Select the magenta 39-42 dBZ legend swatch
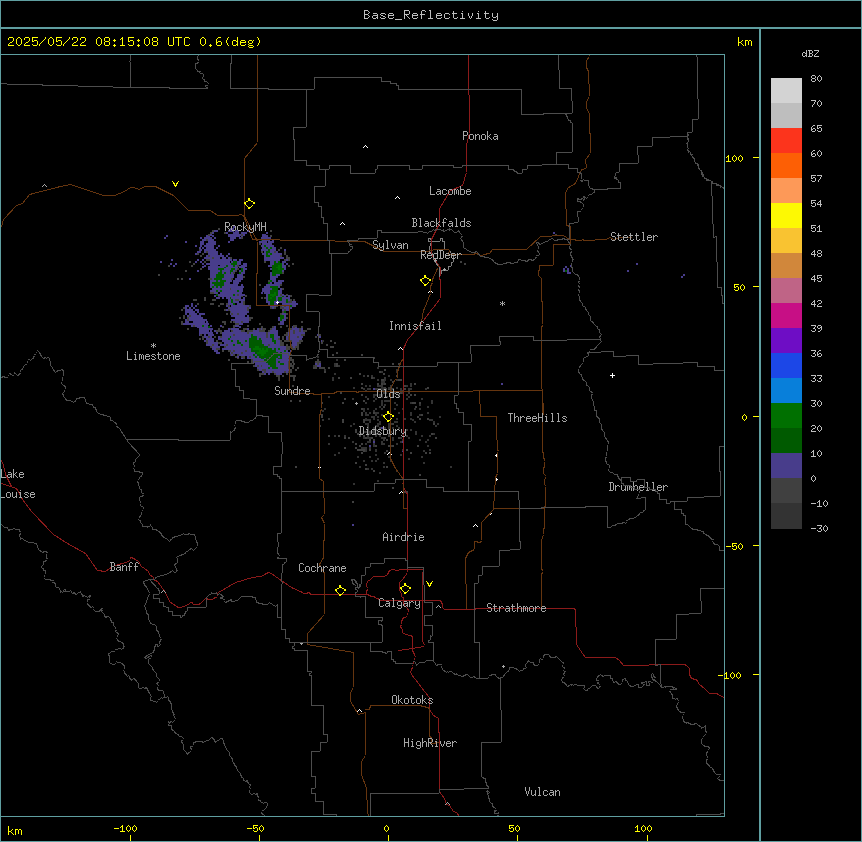Image resolution: width=862 pixels, height=842 pixels. click(x=786, y=315)
